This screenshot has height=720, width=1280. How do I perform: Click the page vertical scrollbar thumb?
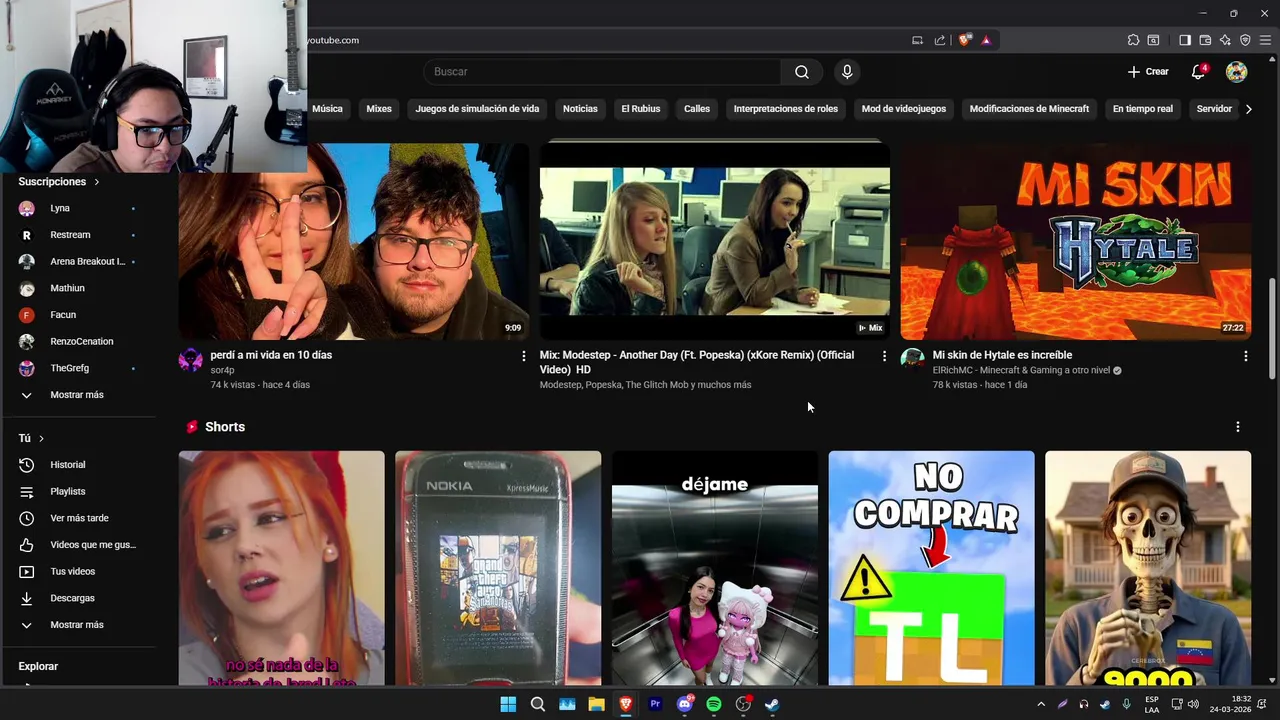click(x=1272, y=328)
